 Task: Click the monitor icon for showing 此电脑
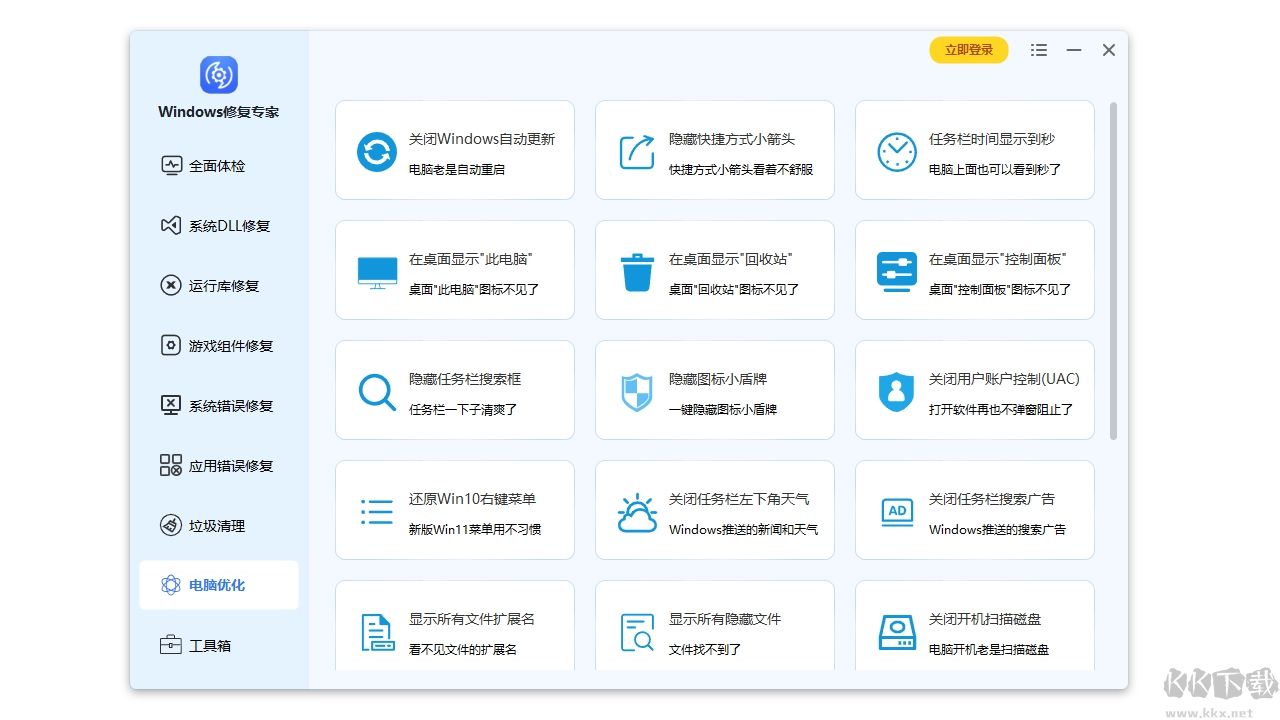pos(376,270)
